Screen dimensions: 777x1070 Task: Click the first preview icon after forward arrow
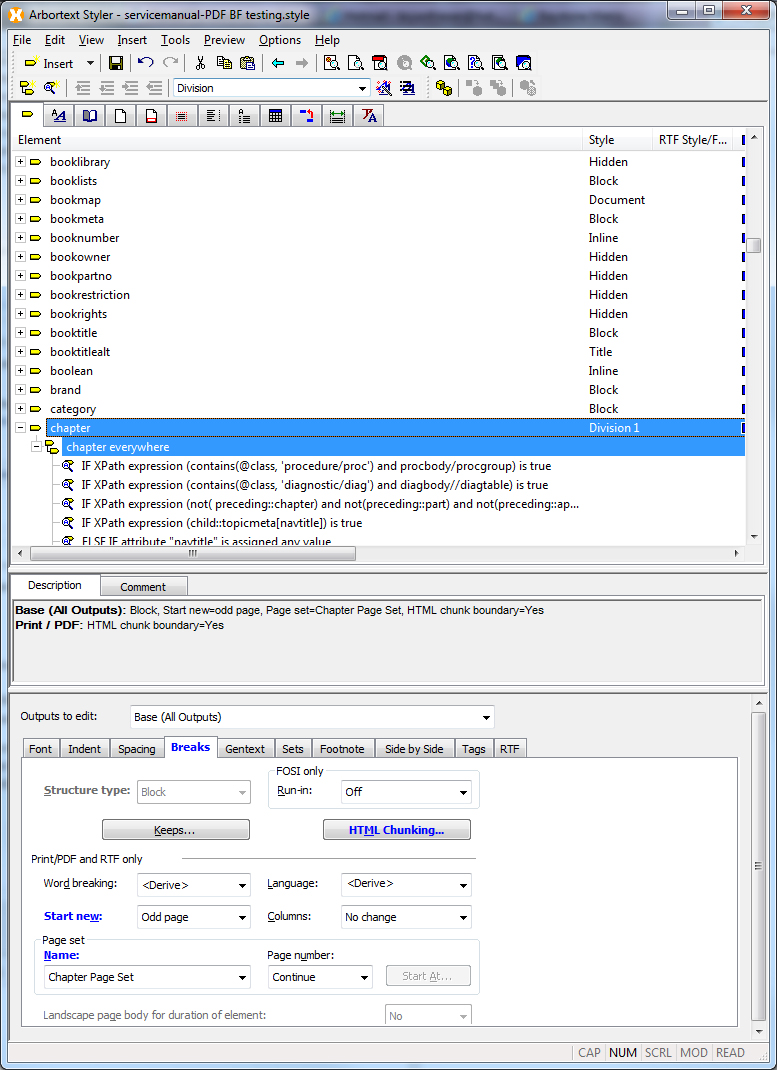coord(332,63)
